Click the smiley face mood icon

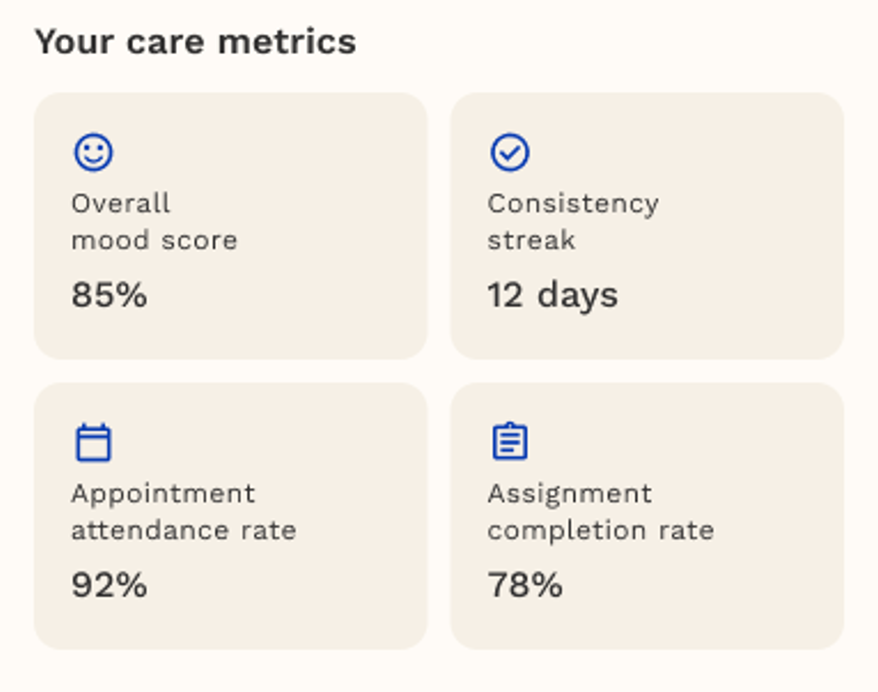pos(93,153)
